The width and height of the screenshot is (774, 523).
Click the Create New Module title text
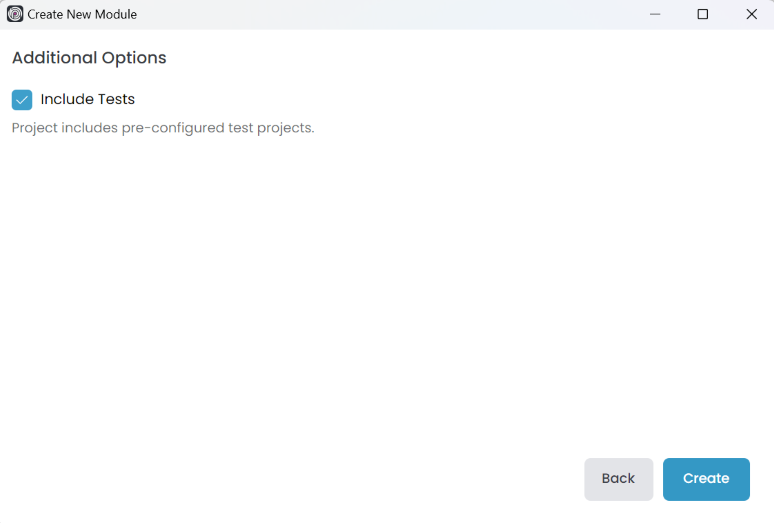click(82, 14)
